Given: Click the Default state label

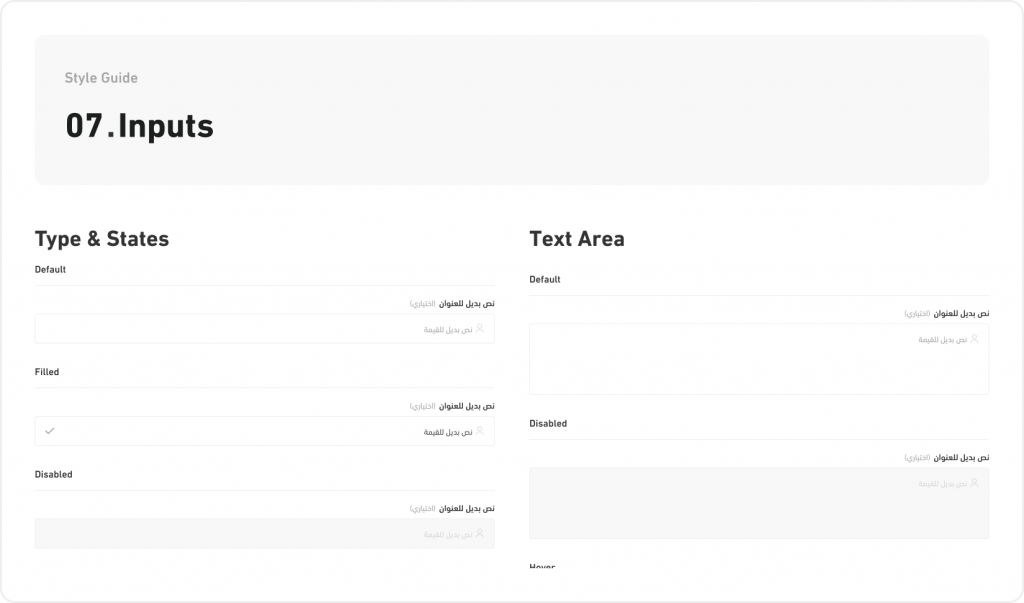Looking at the screenshot, I should click(51, 269).
